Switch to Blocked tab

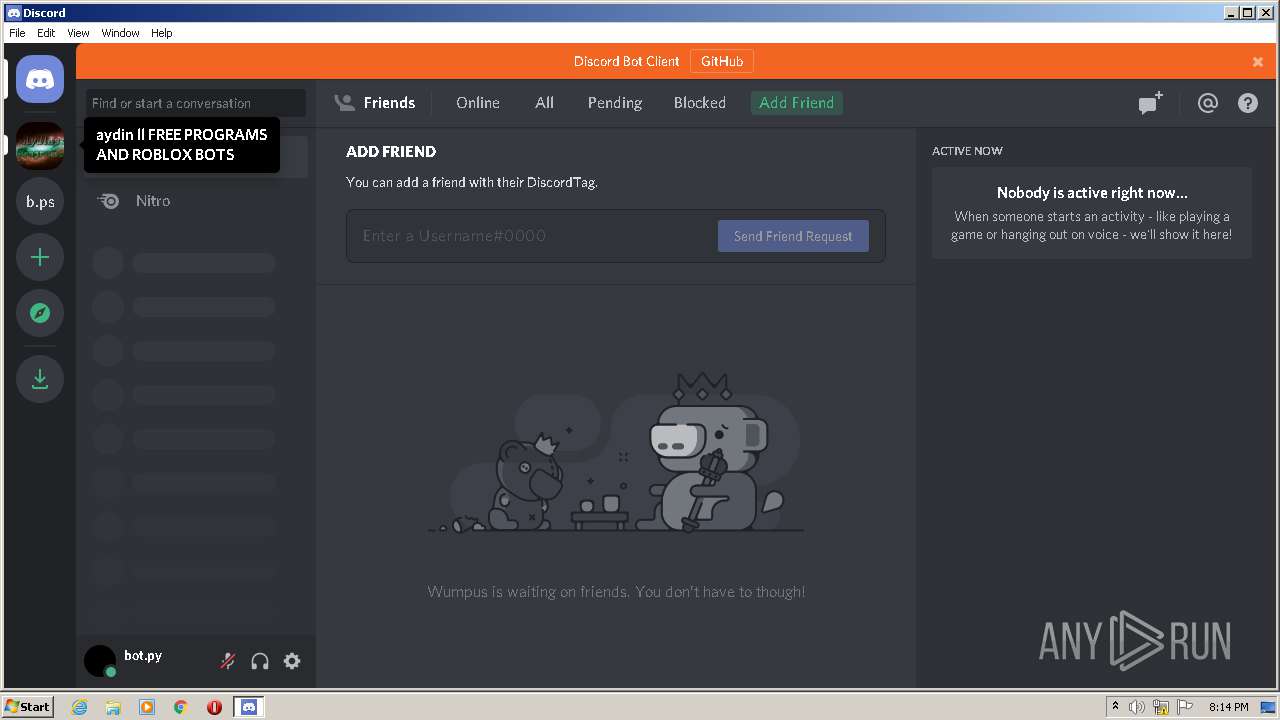(x=700, y=103)
